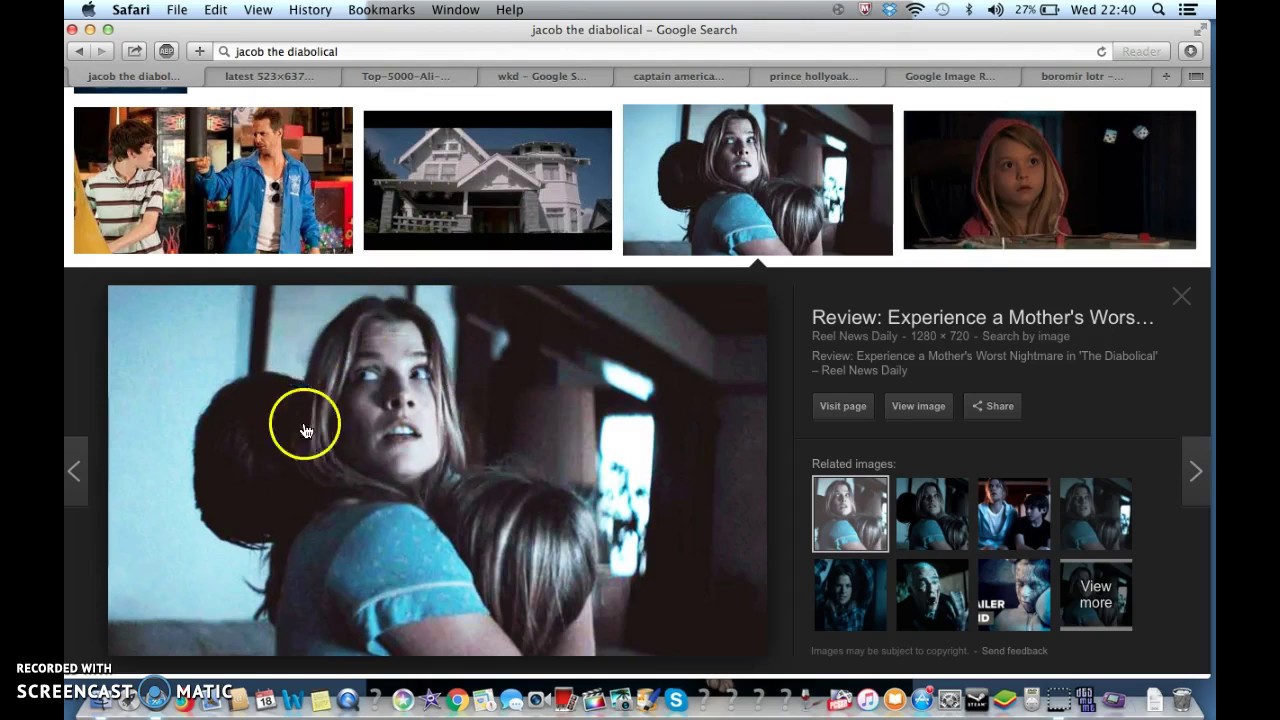Select the white house image result
The width and height of the screenshot is (1280, 720).
point(487,180)
